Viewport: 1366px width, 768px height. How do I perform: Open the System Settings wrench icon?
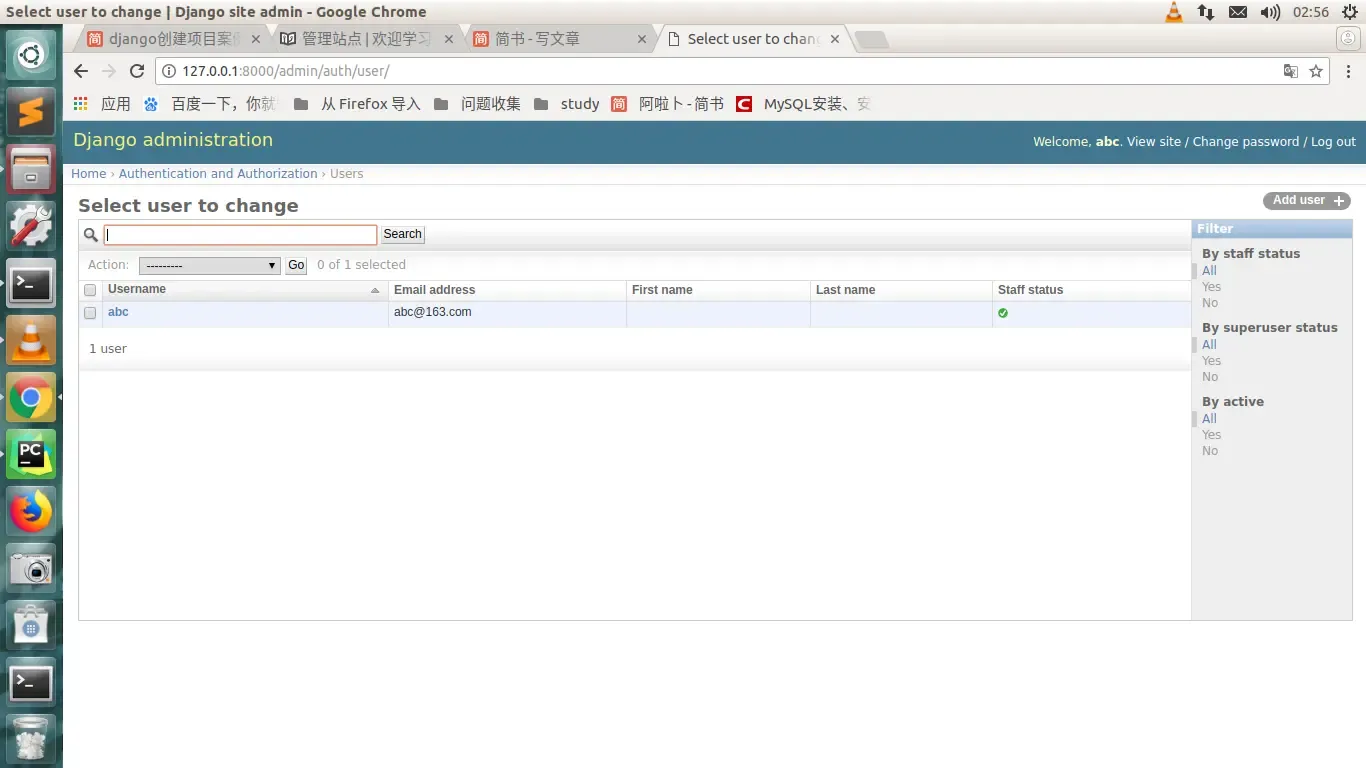[31, 227]
